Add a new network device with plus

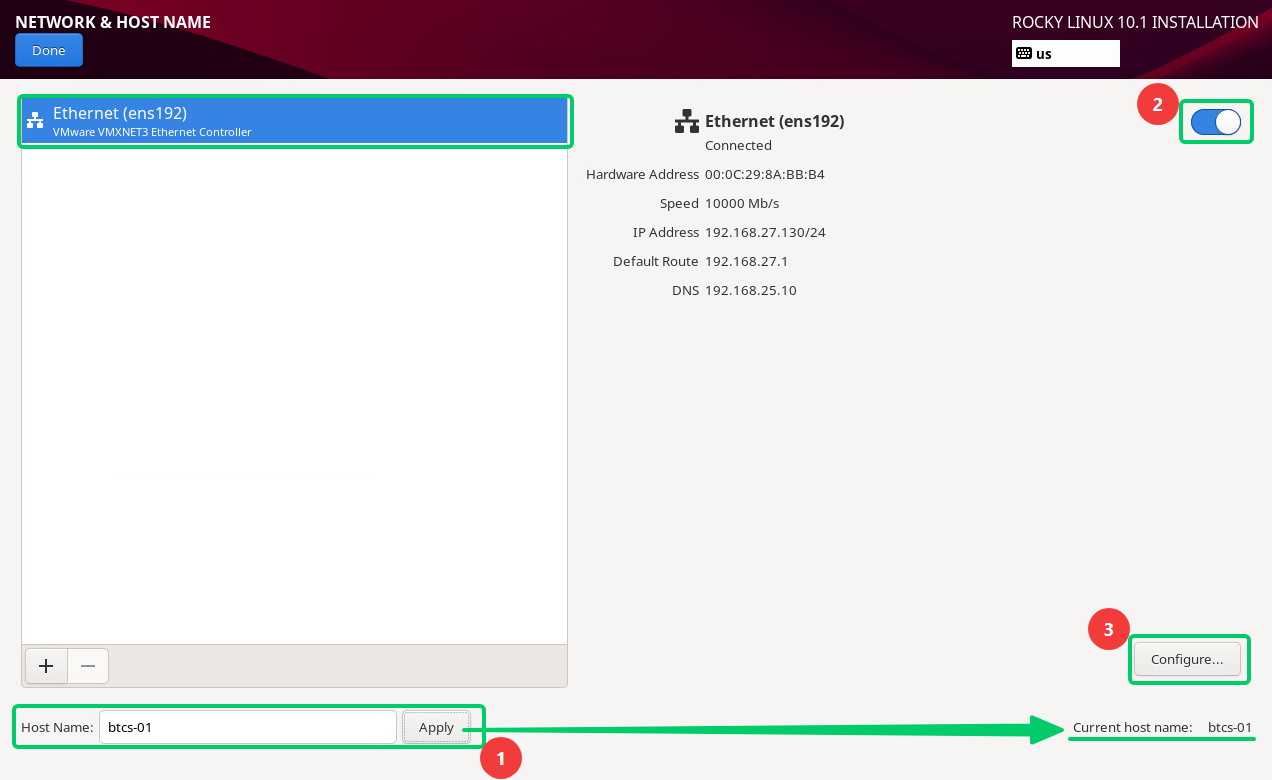point(46,666)
